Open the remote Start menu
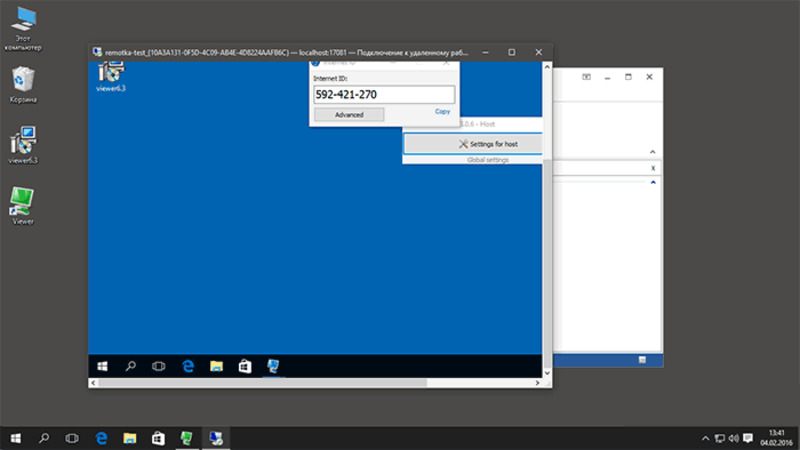Image resolution: width=800 pixels, height=450 pixels. 103,366
